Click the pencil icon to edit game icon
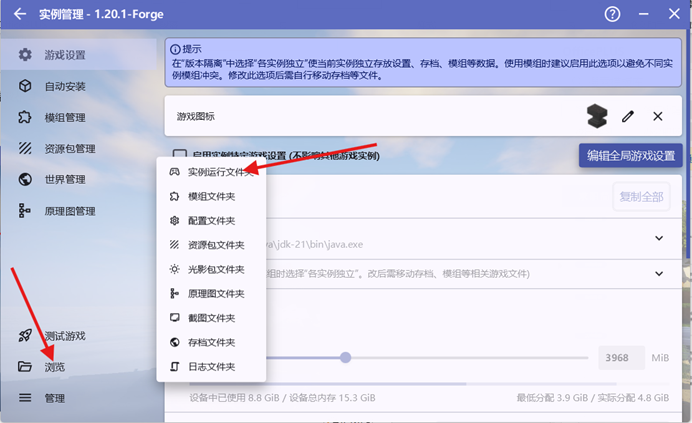Image resolution: width=692 pixels, height=423 pixels. coord(628,116)
